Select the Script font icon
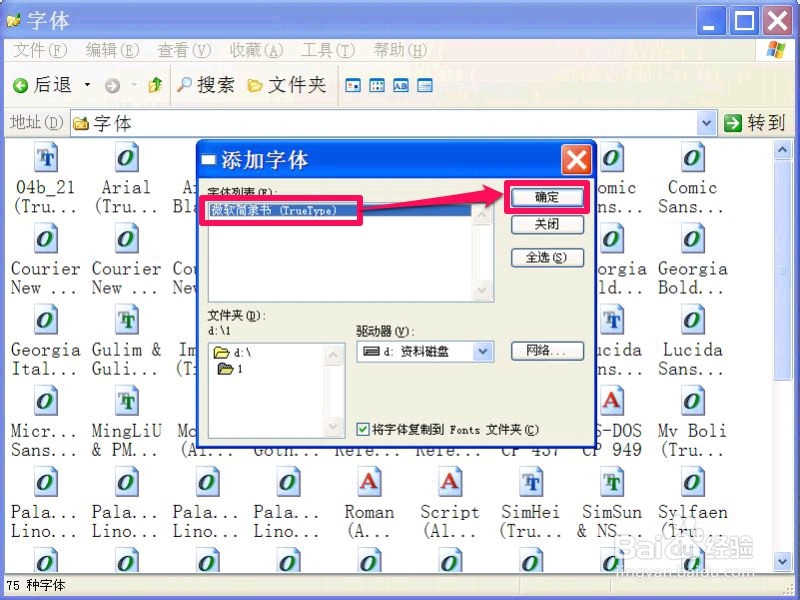The height and width of the screenshot is (600, 800). coord(449,482)
